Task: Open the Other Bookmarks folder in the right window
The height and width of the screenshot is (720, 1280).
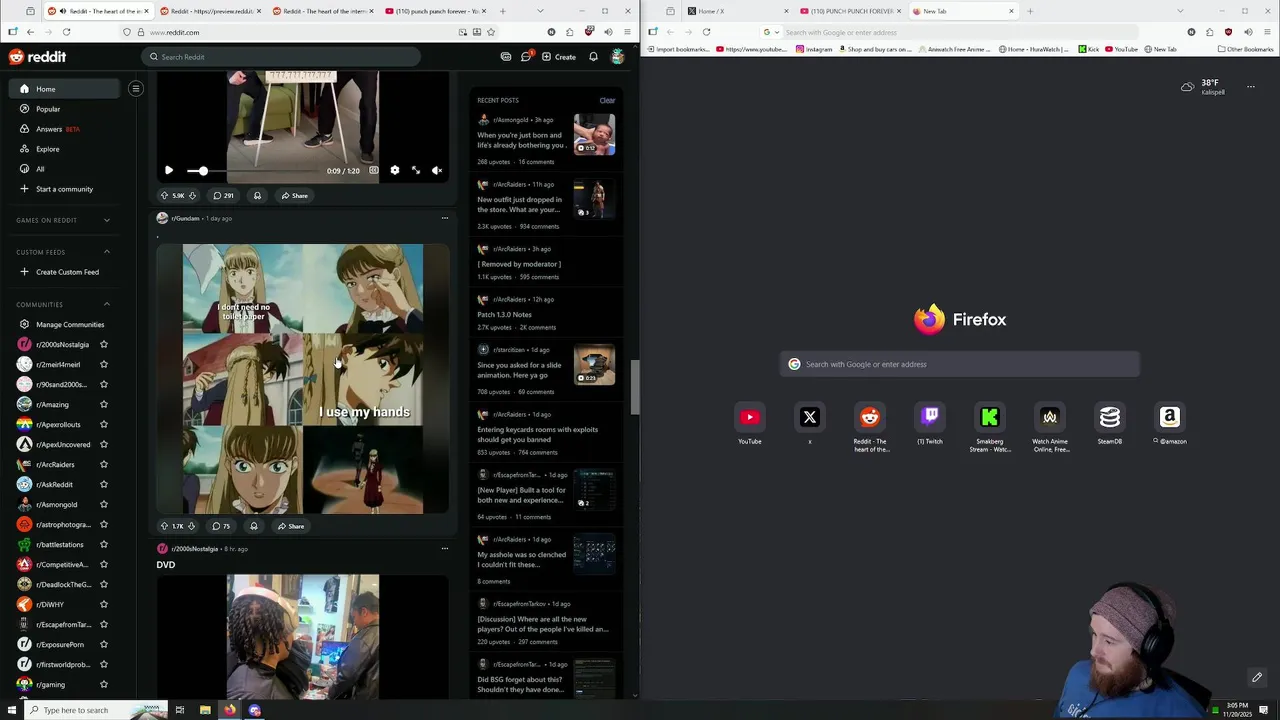Action: (x=1245, y=49)
